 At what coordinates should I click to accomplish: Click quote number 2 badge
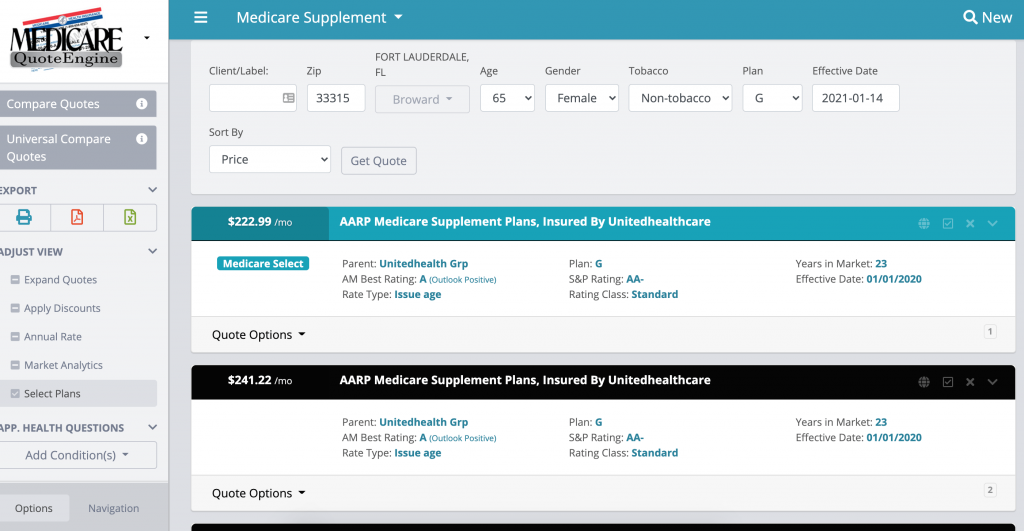(x=990, y=491)
